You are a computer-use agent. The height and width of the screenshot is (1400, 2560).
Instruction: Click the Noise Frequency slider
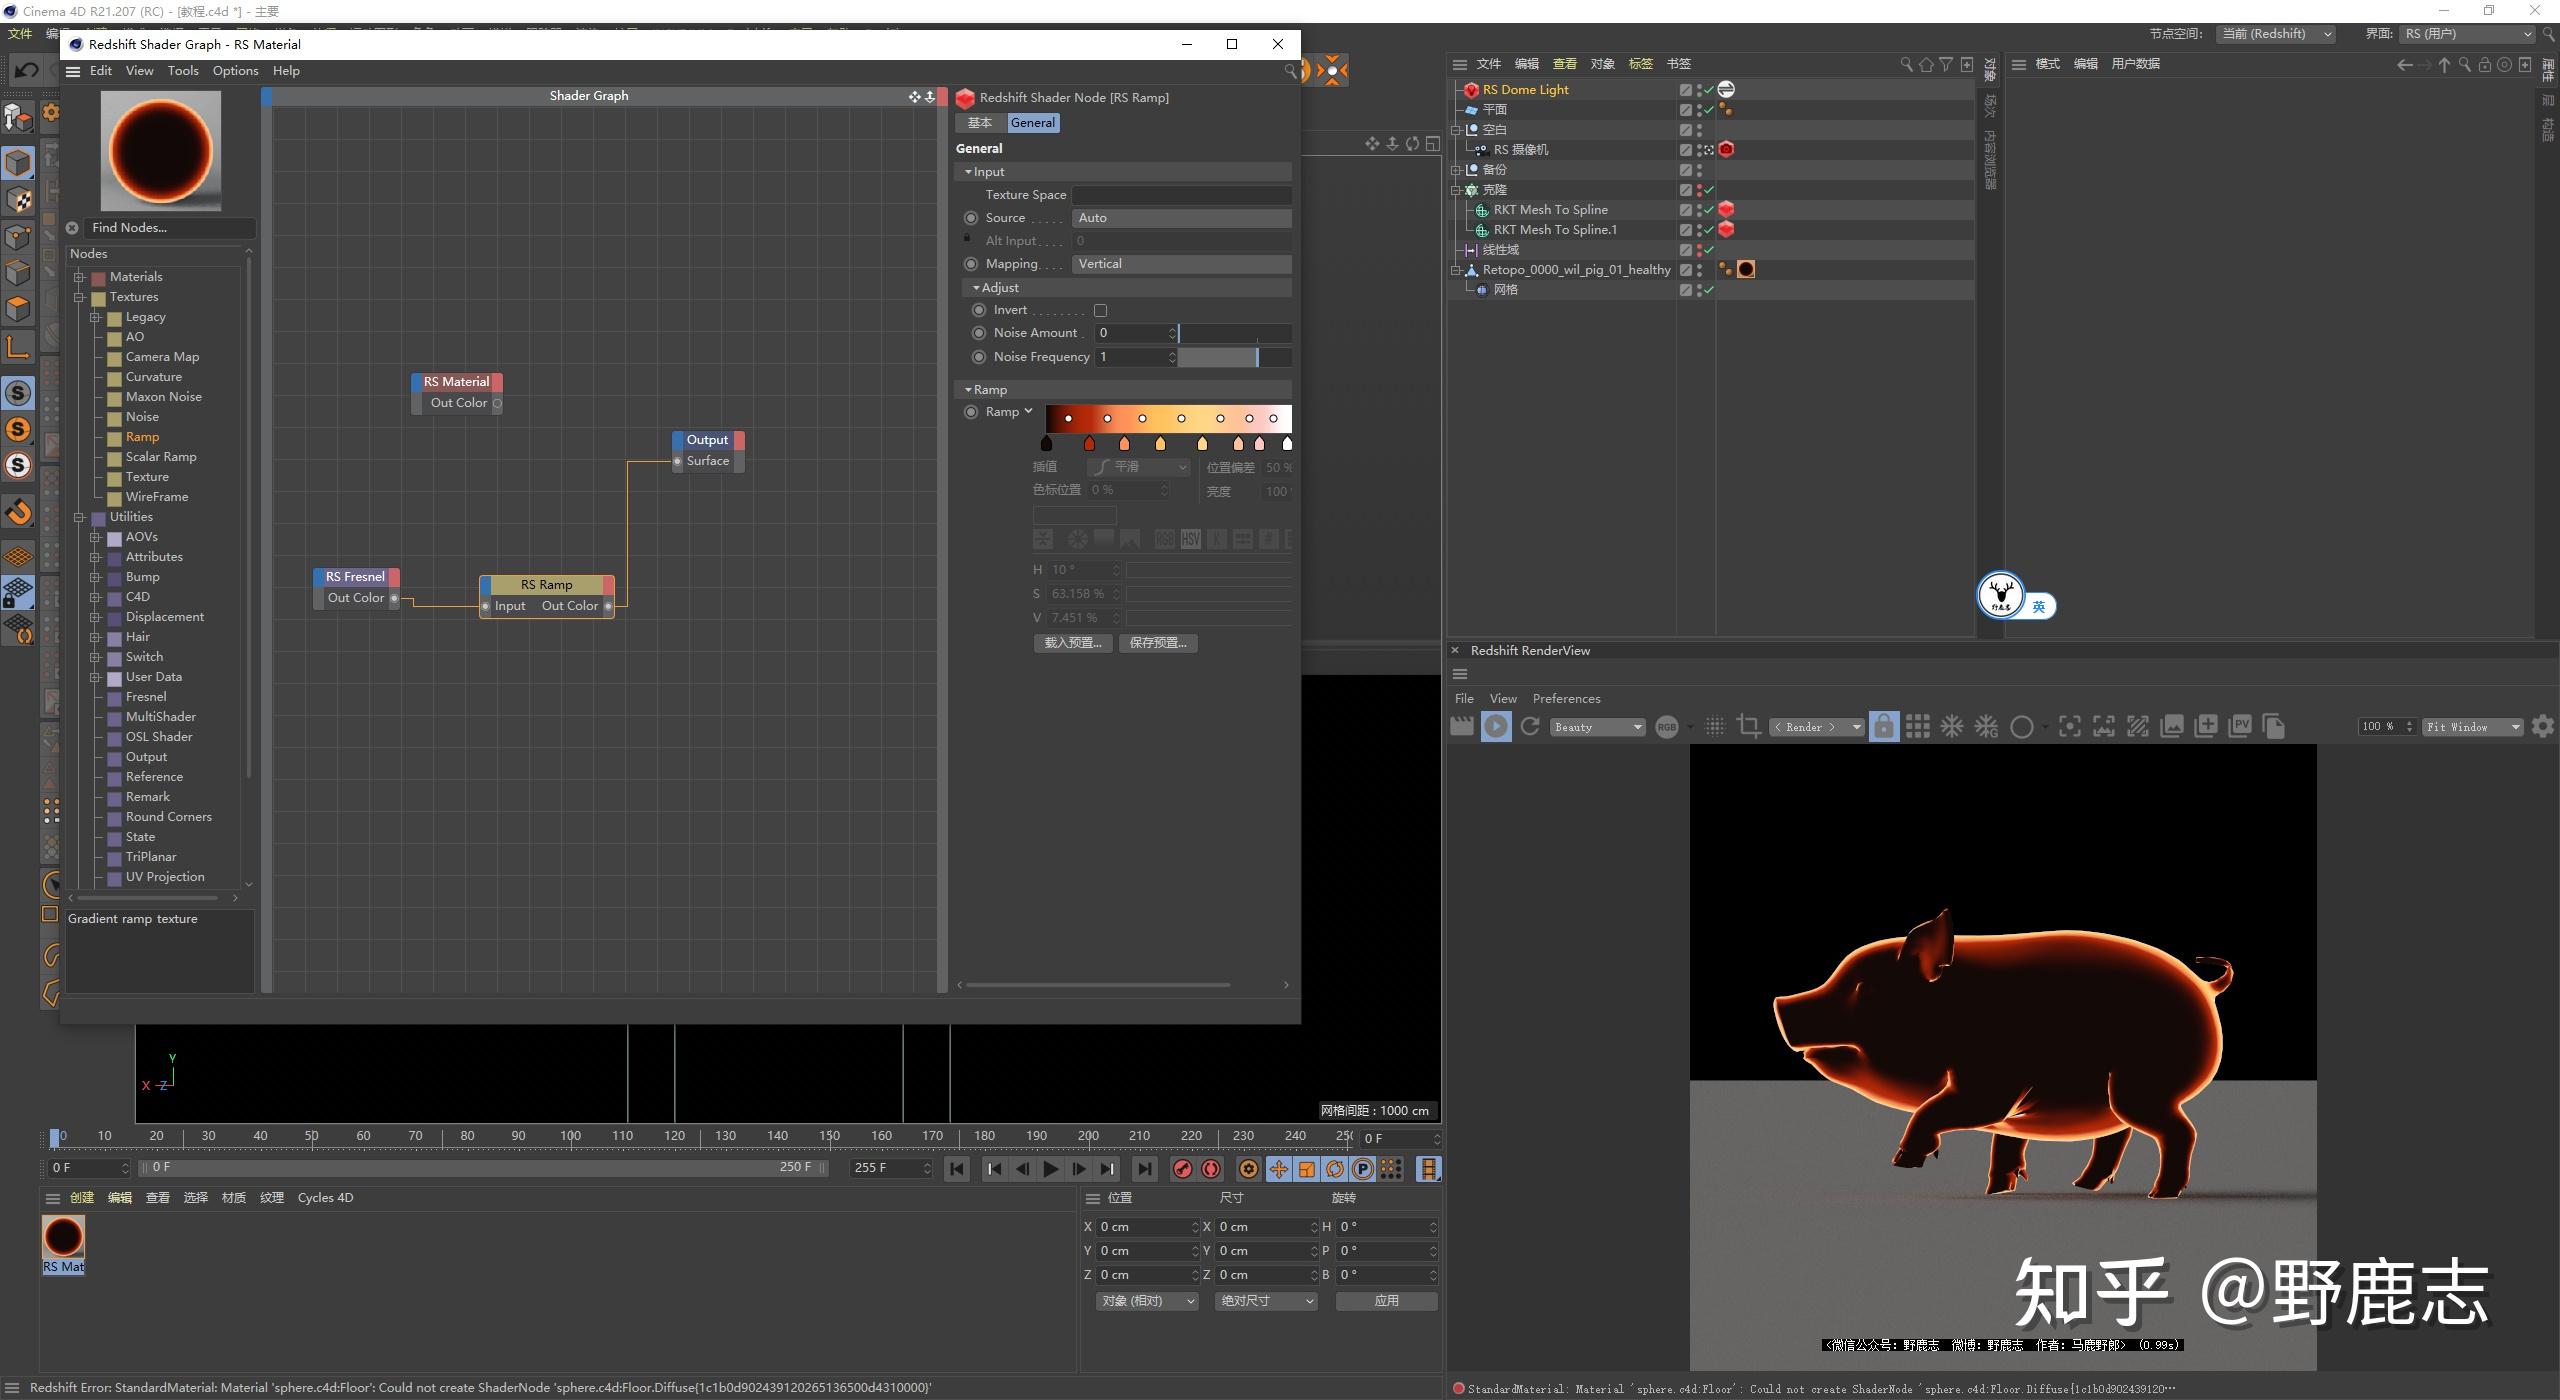[1234, 357]
